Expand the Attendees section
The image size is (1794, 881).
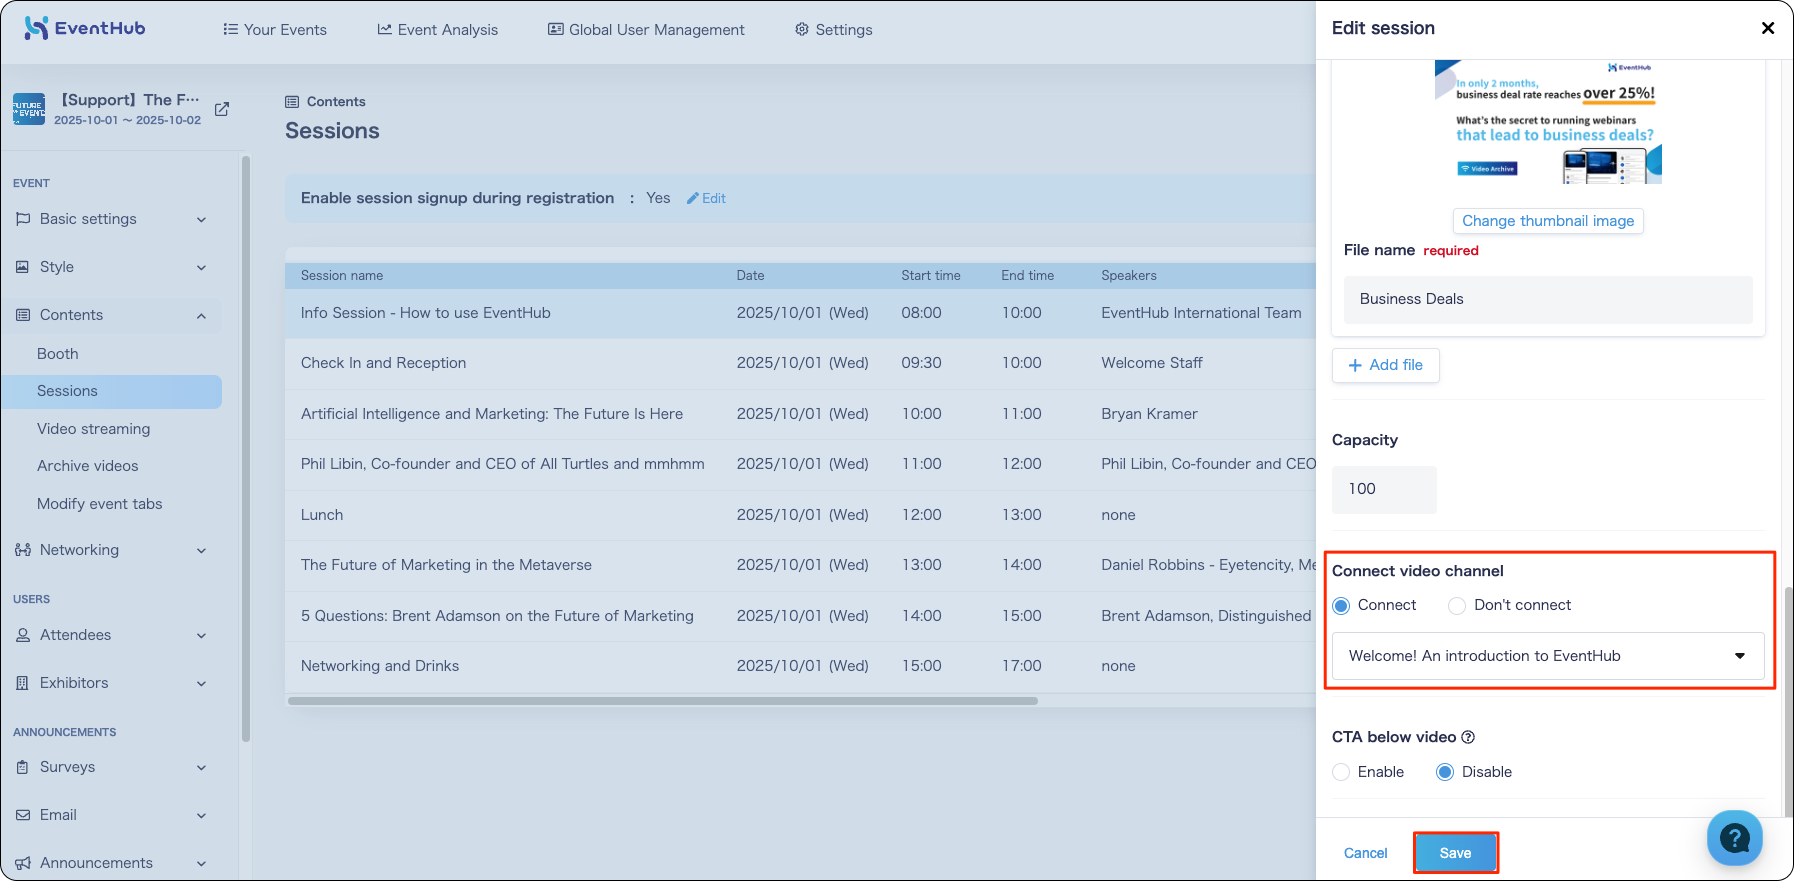point(201,636)
